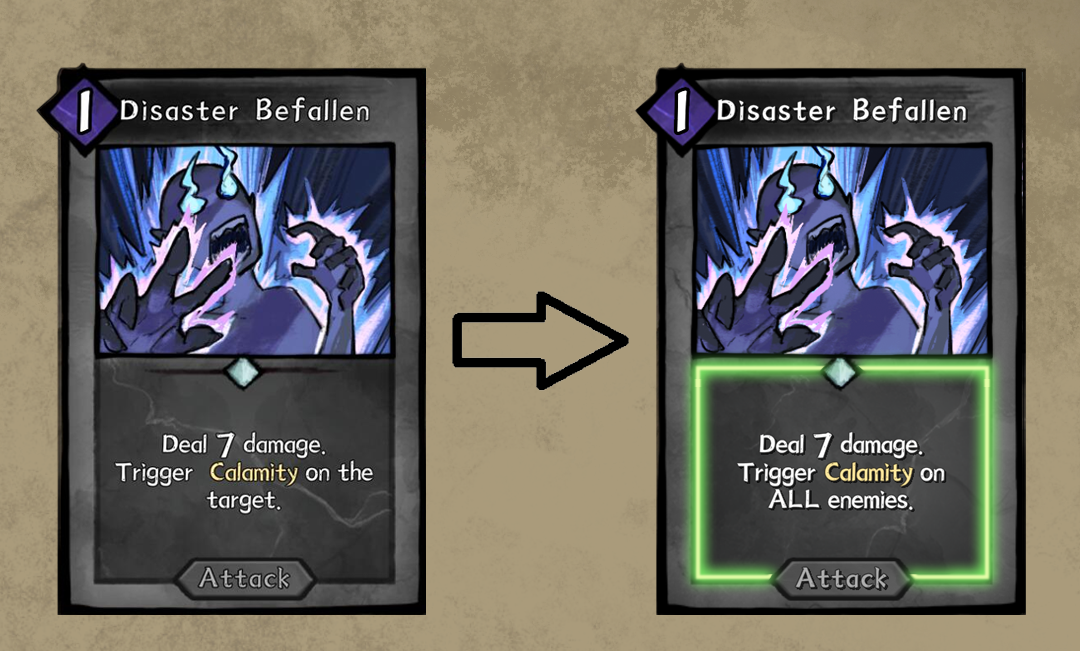Click the right card's teal diamond ornament
1080x651 pixels.
coord(840,372)
